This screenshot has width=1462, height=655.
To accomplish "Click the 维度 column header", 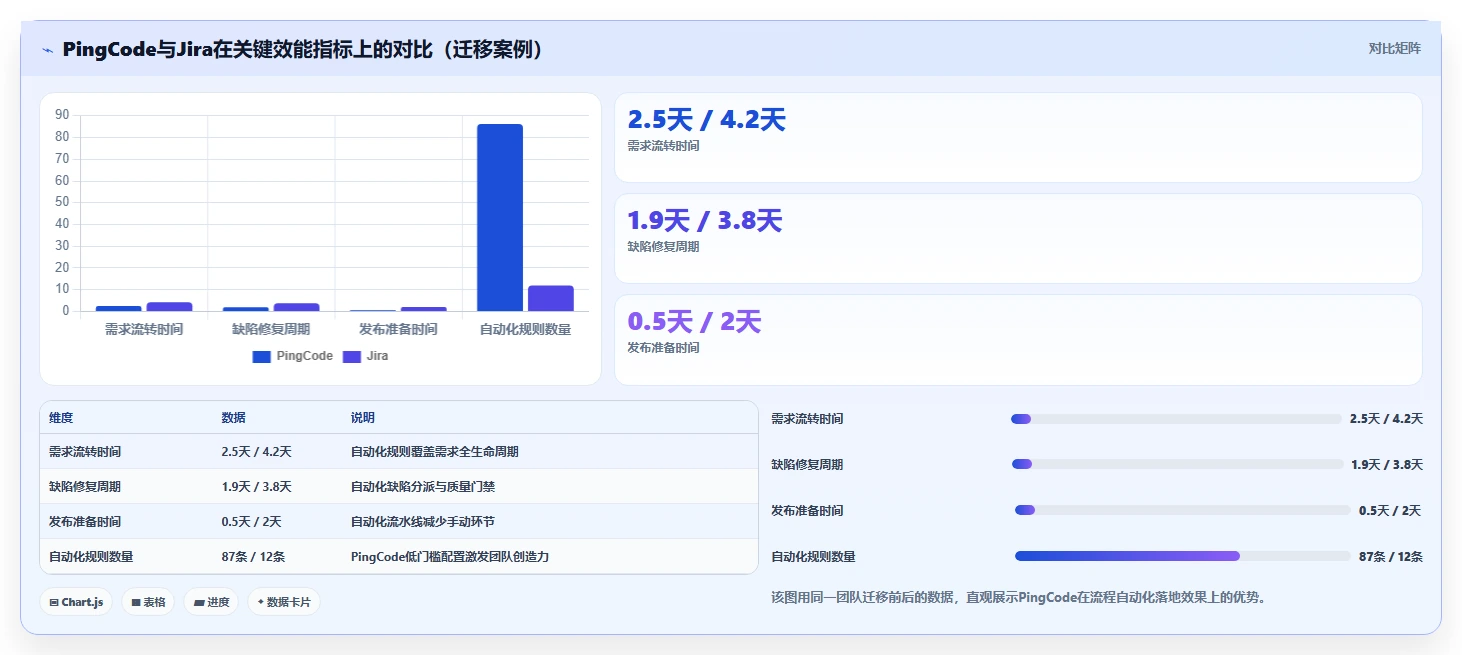I will click(61, 418).
